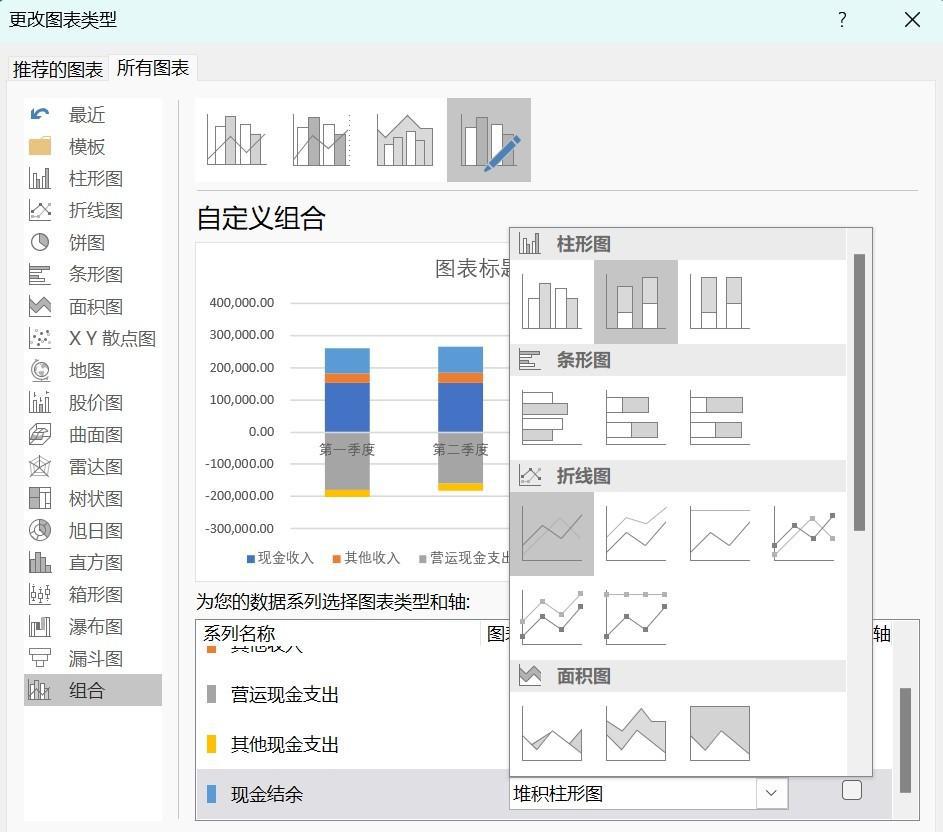Click 其他收入 legend entry in preview

(366, 558)
